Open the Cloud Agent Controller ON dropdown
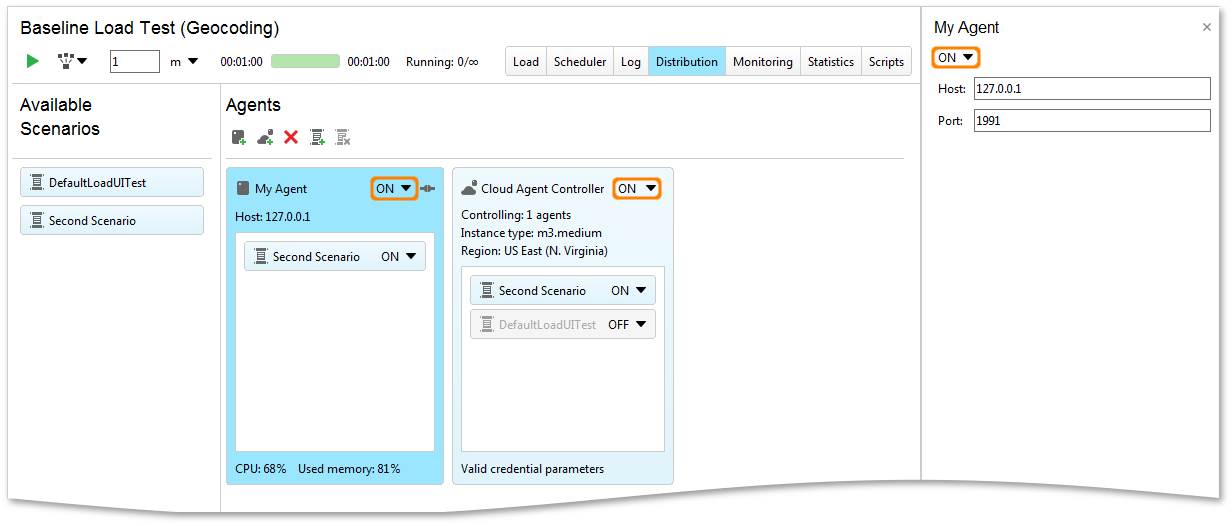This screenshot has height=526, width=1232. tap(637, 188)
